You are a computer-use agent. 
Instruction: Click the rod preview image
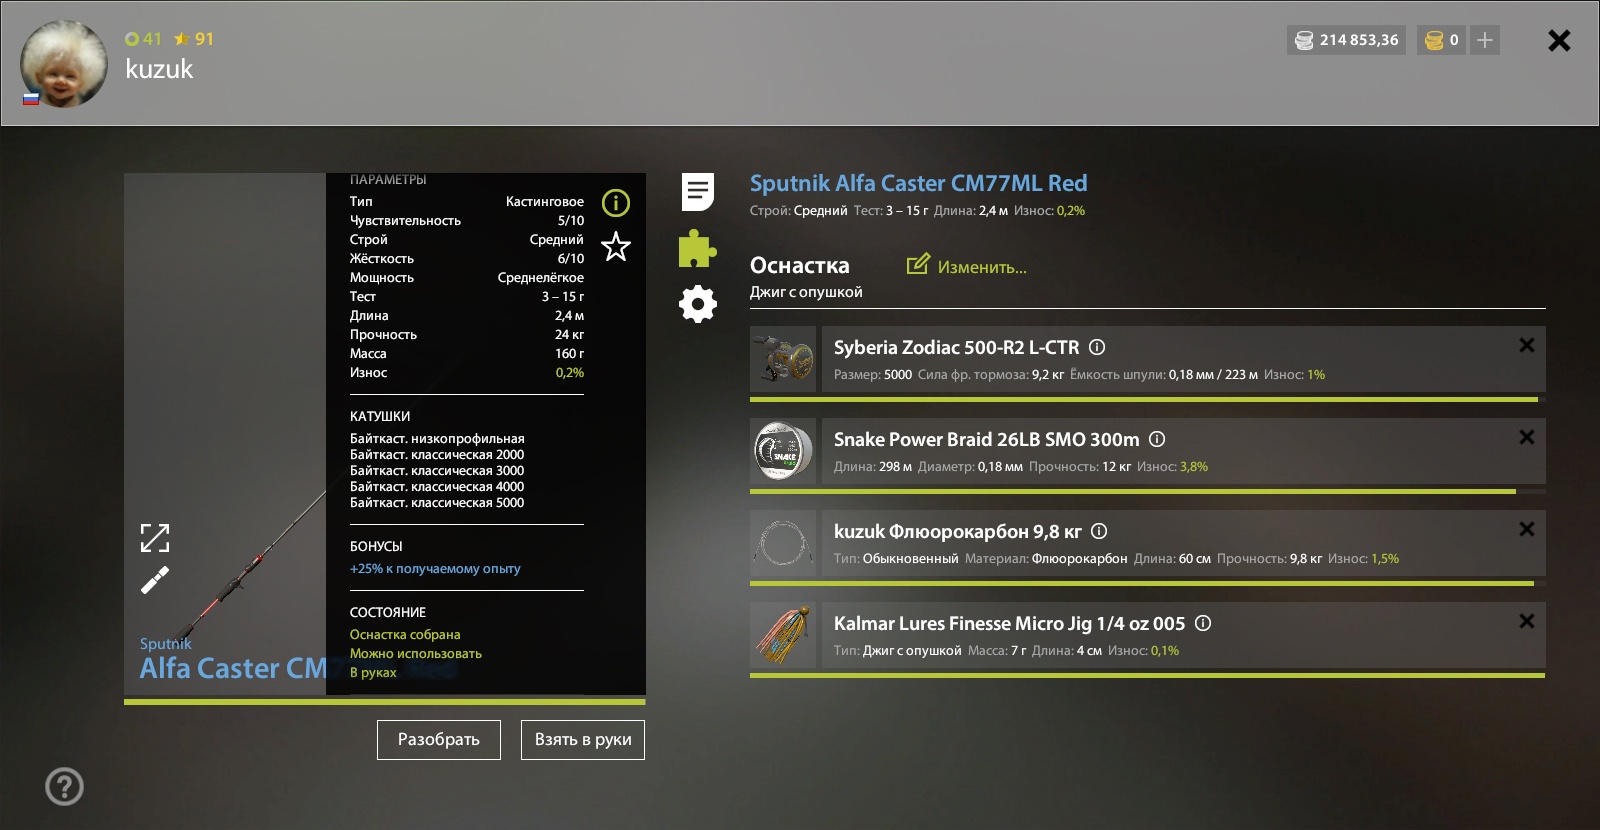[225, 434]
